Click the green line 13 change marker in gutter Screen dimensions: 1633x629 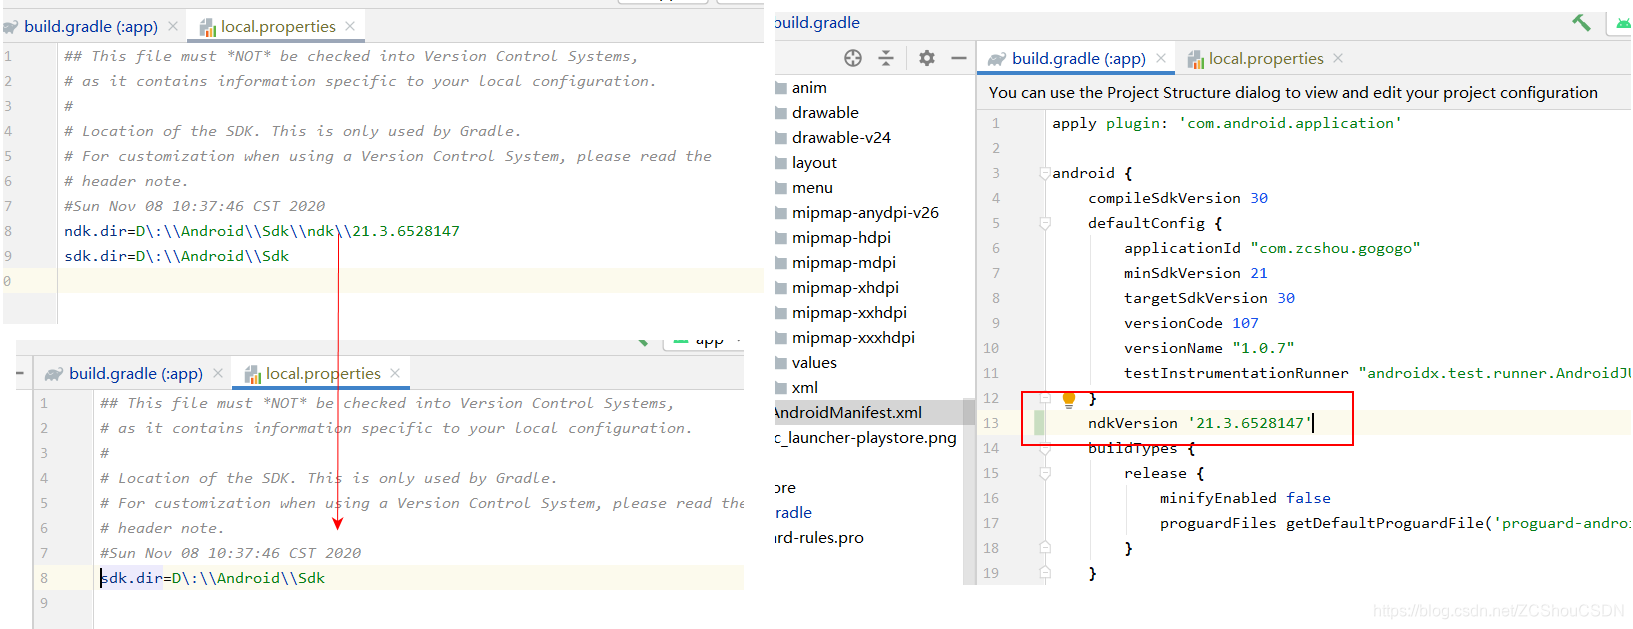pyautogui.click(x=1039, y=423)
